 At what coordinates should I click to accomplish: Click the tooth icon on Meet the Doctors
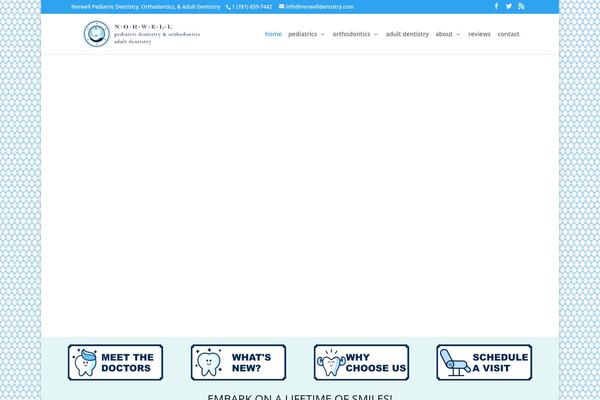[x=84, y=362]
